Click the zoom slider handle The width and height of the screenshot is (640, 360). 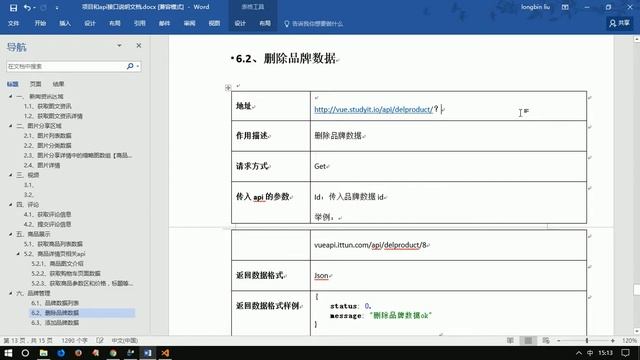click(x=587, y=340)
